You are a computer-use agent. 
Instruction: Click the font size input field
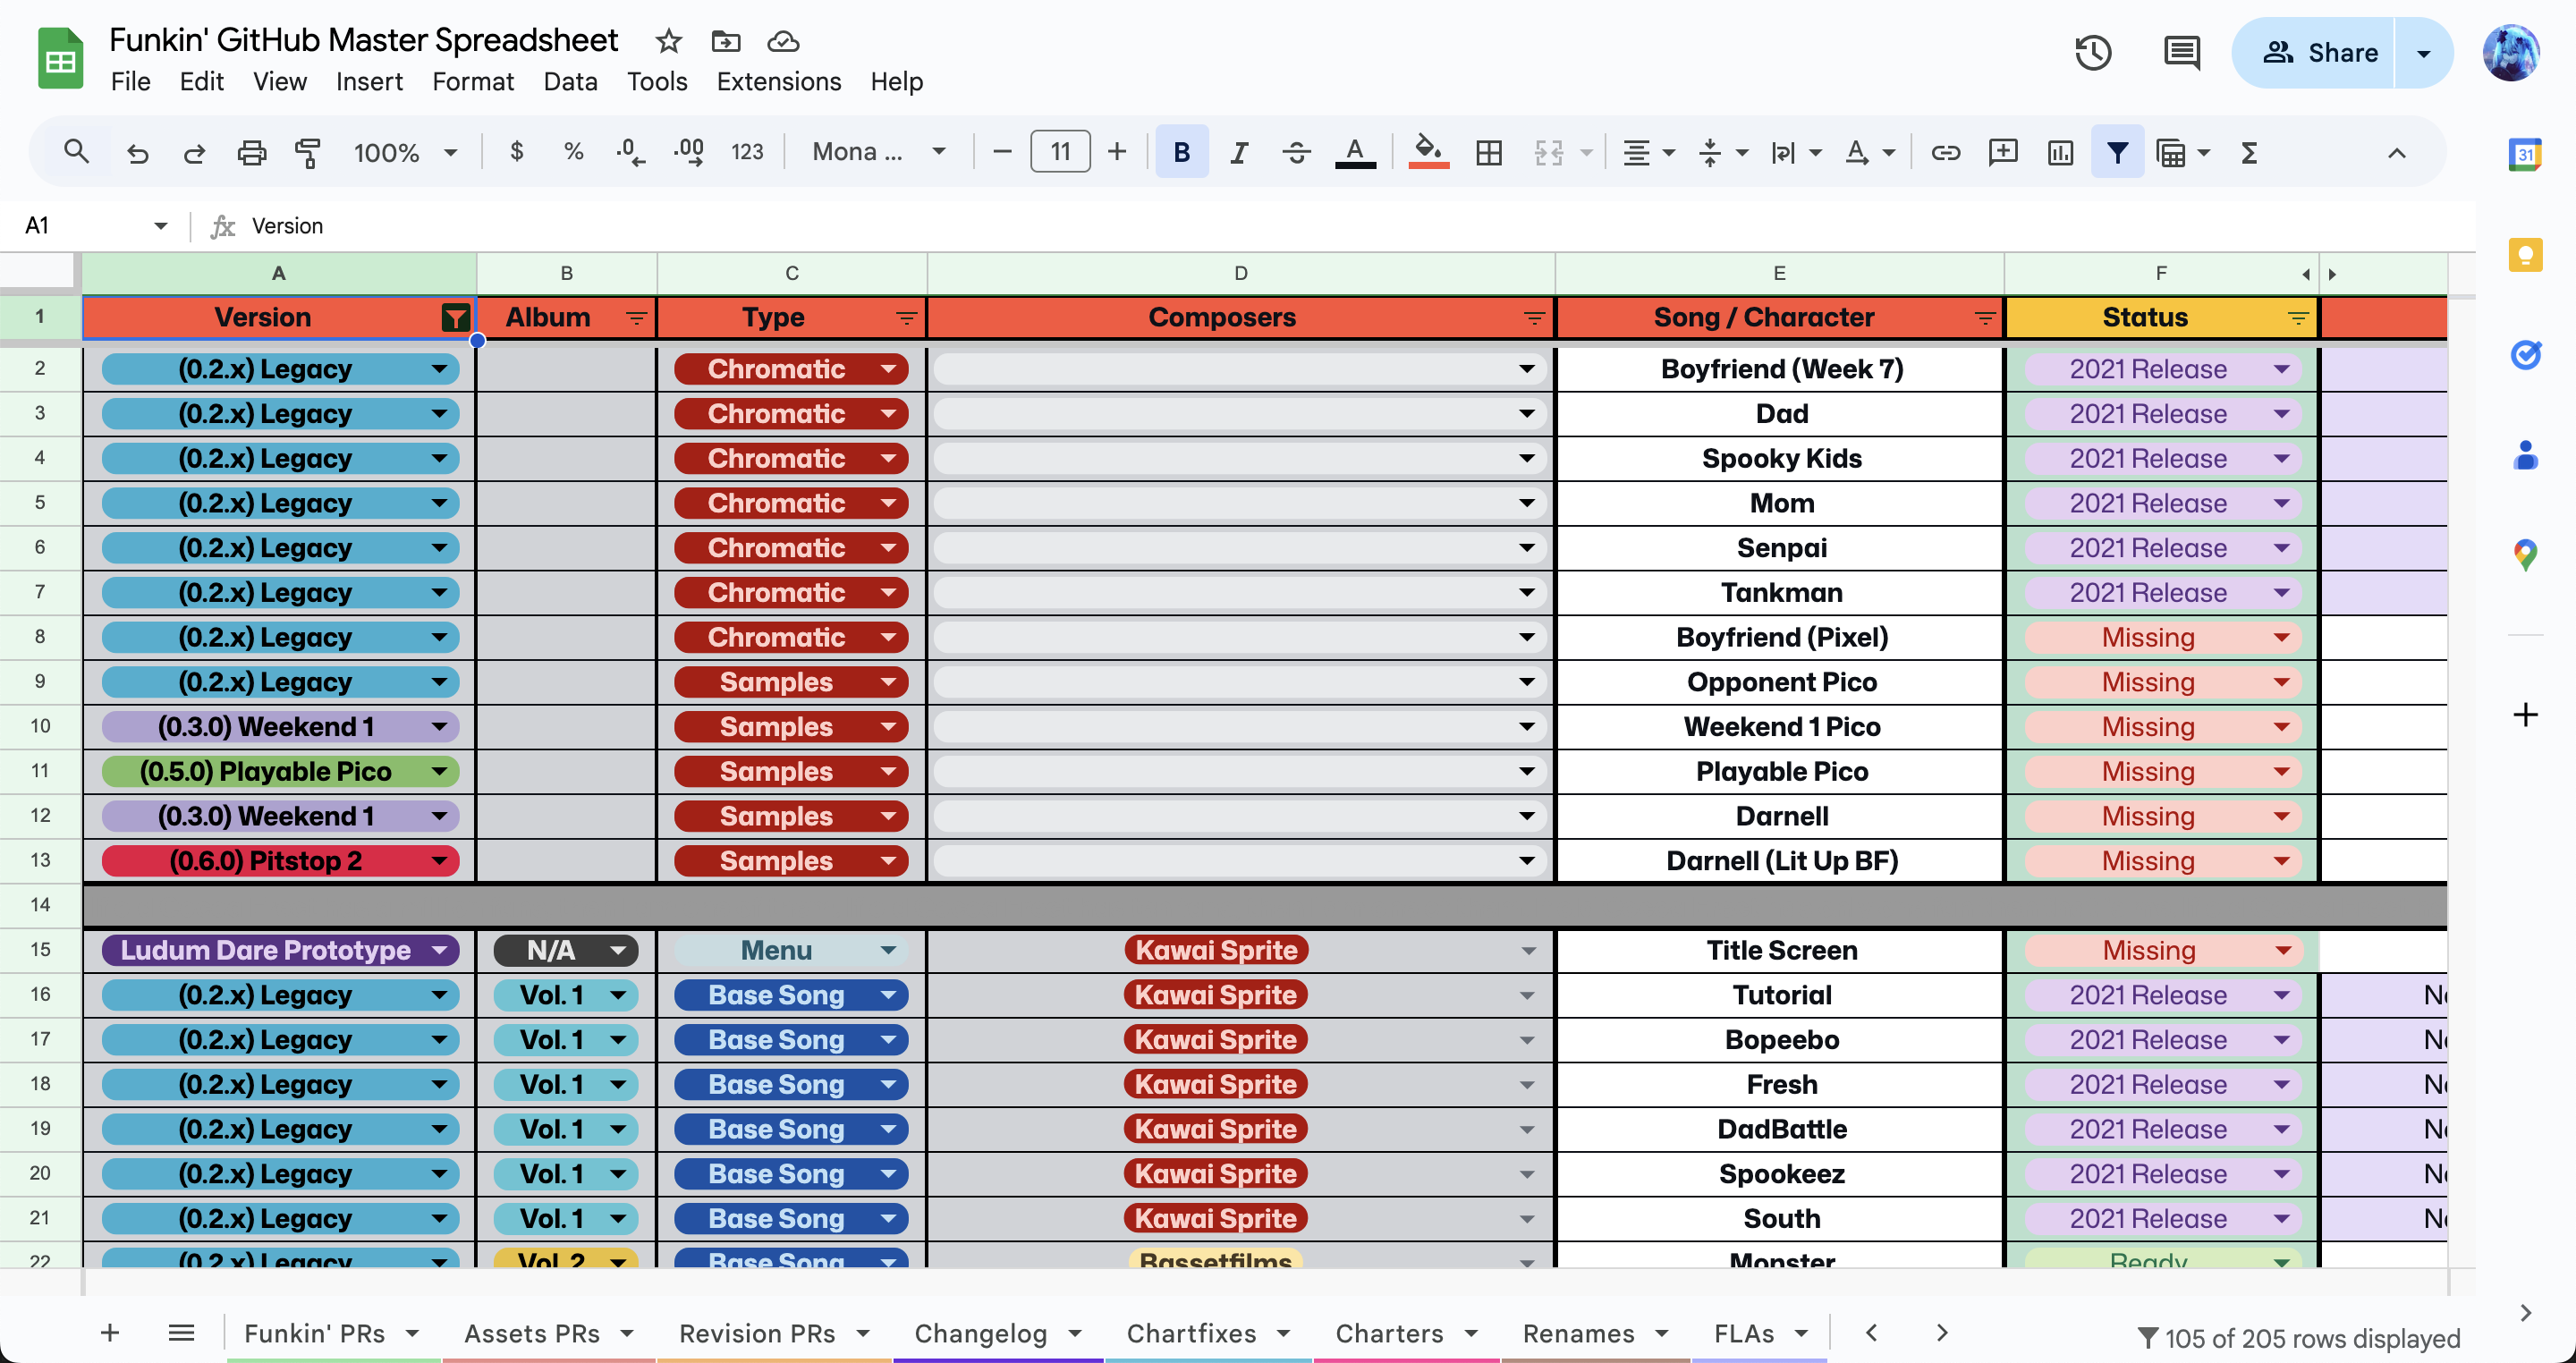1060,152
